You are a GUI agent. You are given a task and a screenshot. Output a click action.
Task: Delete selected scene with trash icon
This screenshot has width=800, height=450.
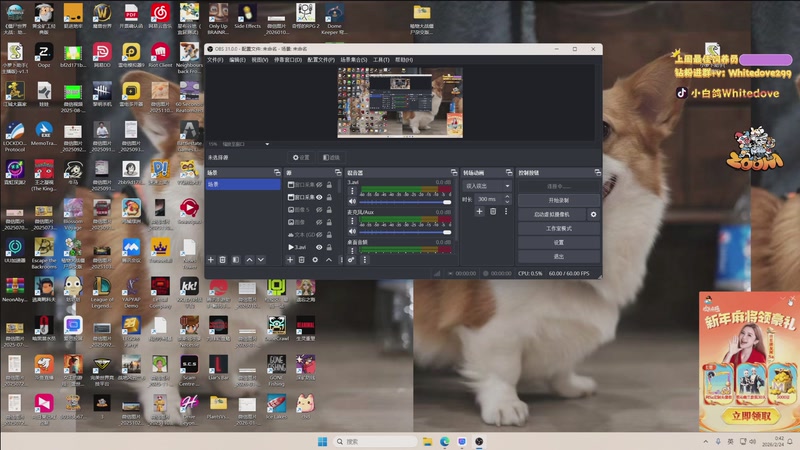coord(222,260)
